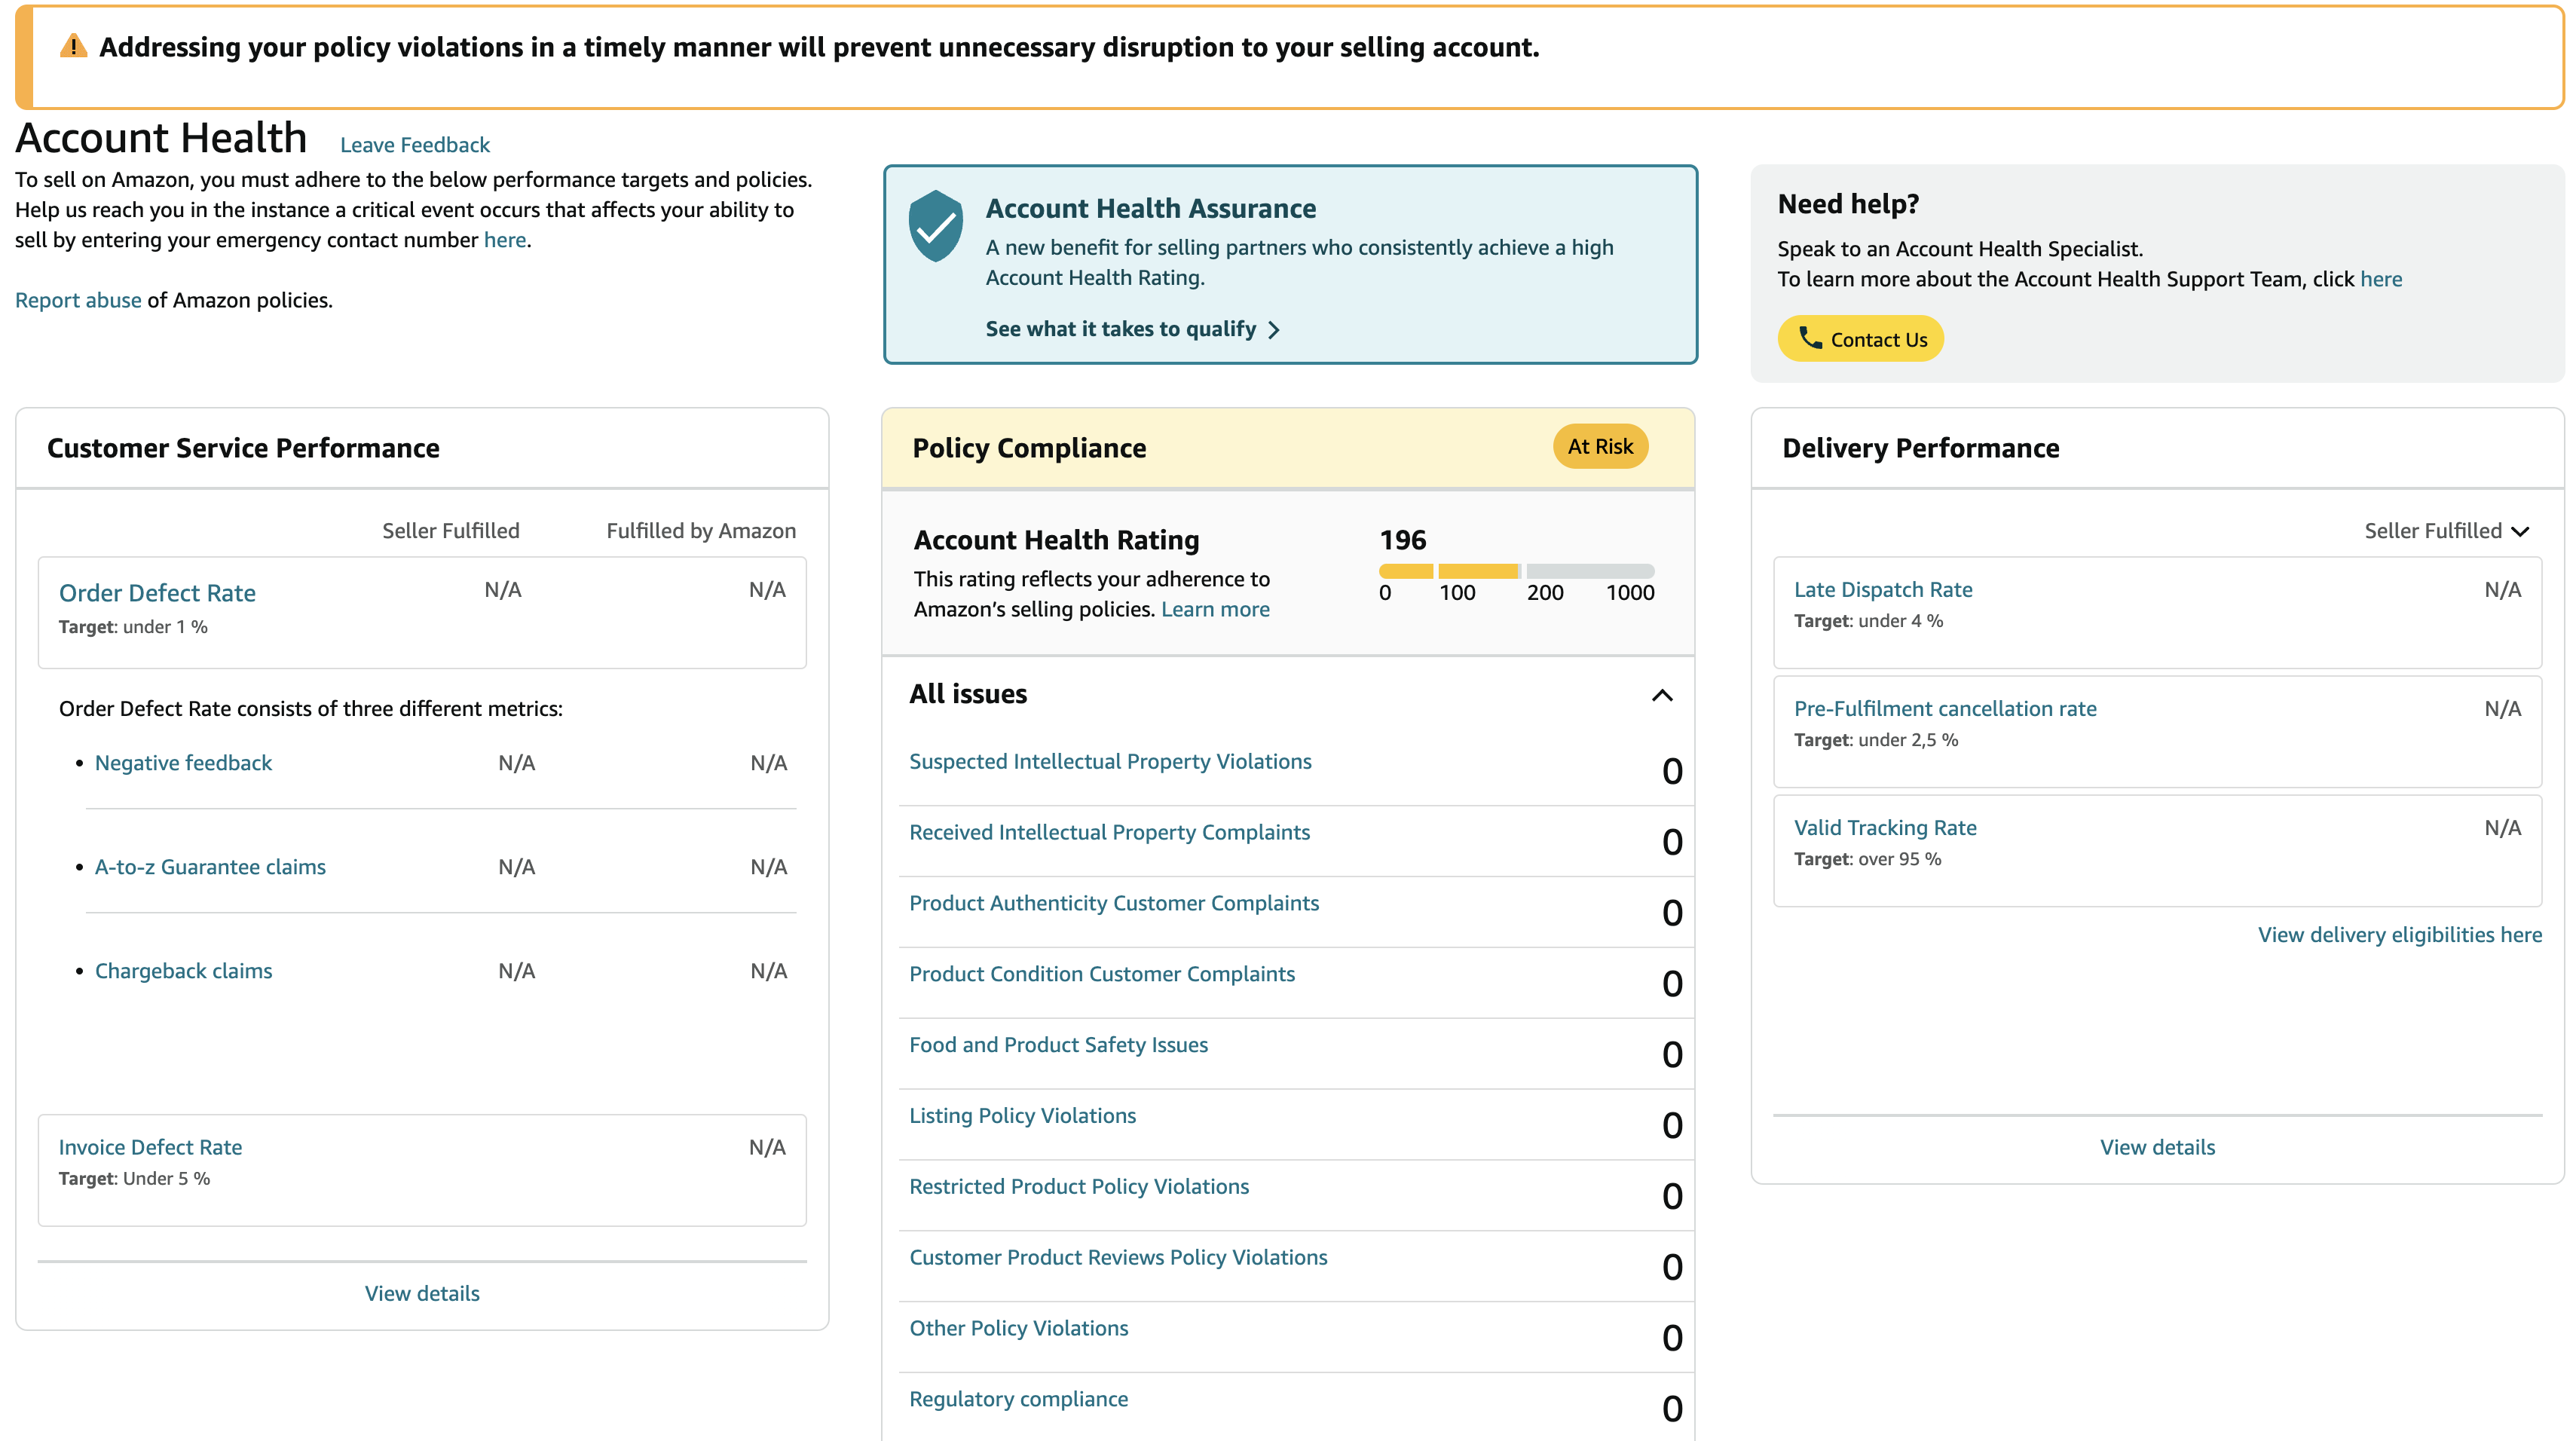
Task: Click Learn more about Account Health Rating
Action: pos(1215,609)
